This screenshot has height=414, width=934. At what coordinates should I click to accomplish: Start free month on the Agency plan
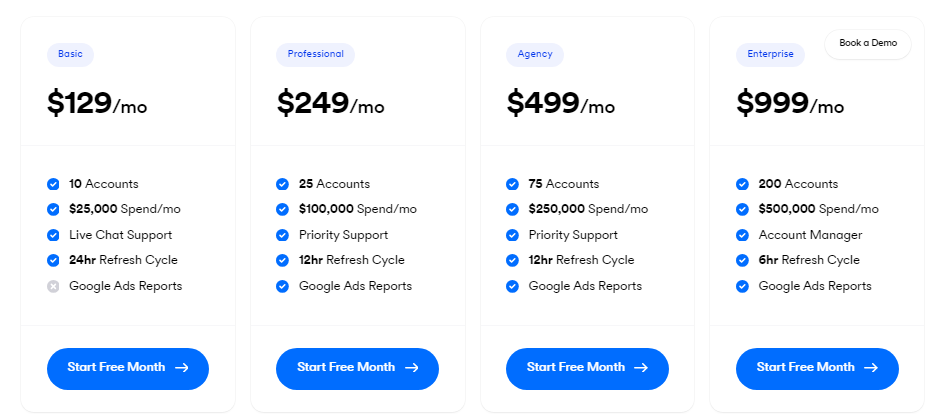[587, 369]
